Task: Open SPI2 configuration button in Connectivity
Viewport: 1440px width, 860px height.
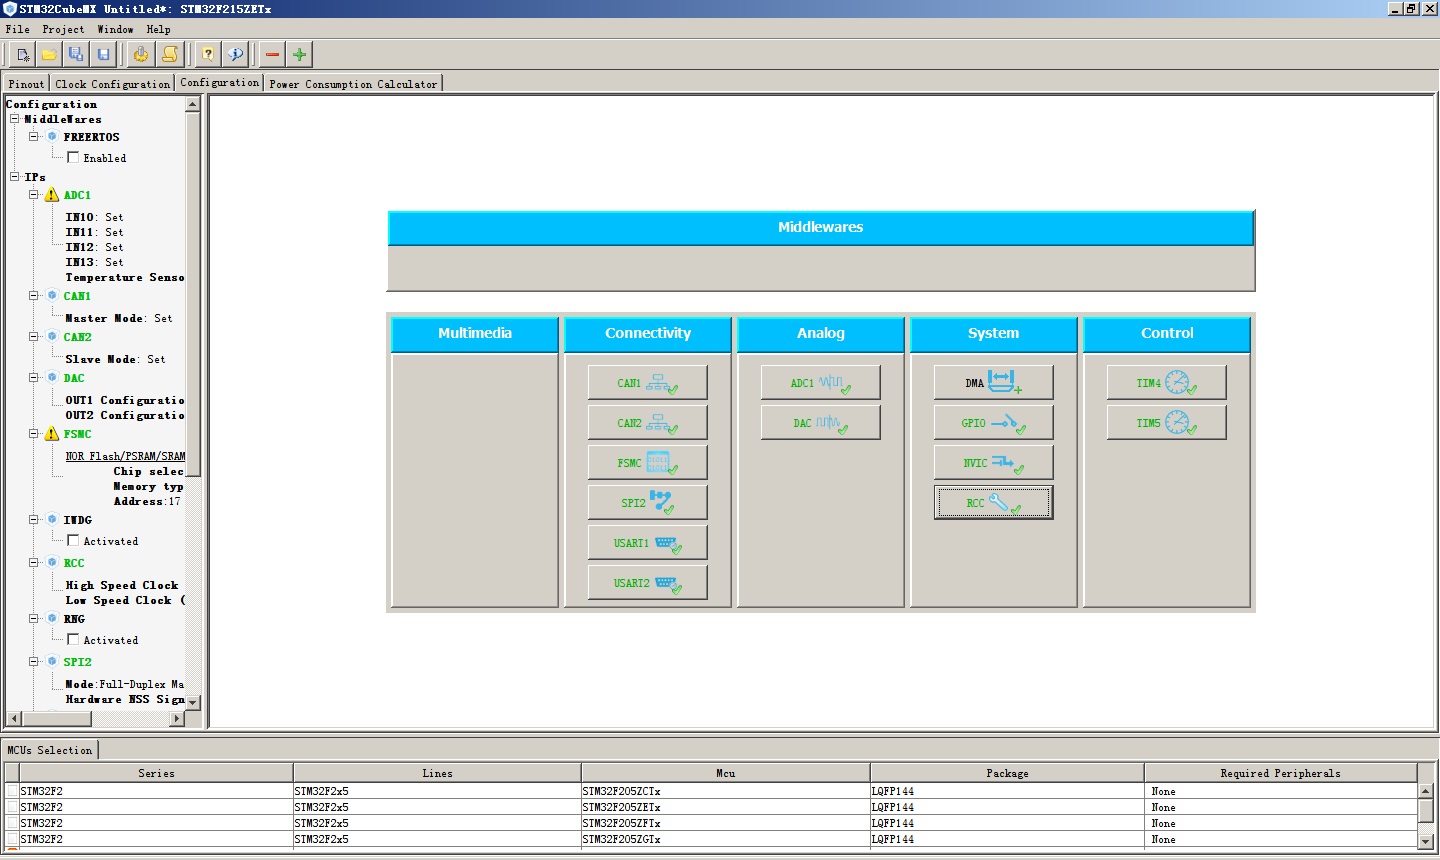Action: 647,503
